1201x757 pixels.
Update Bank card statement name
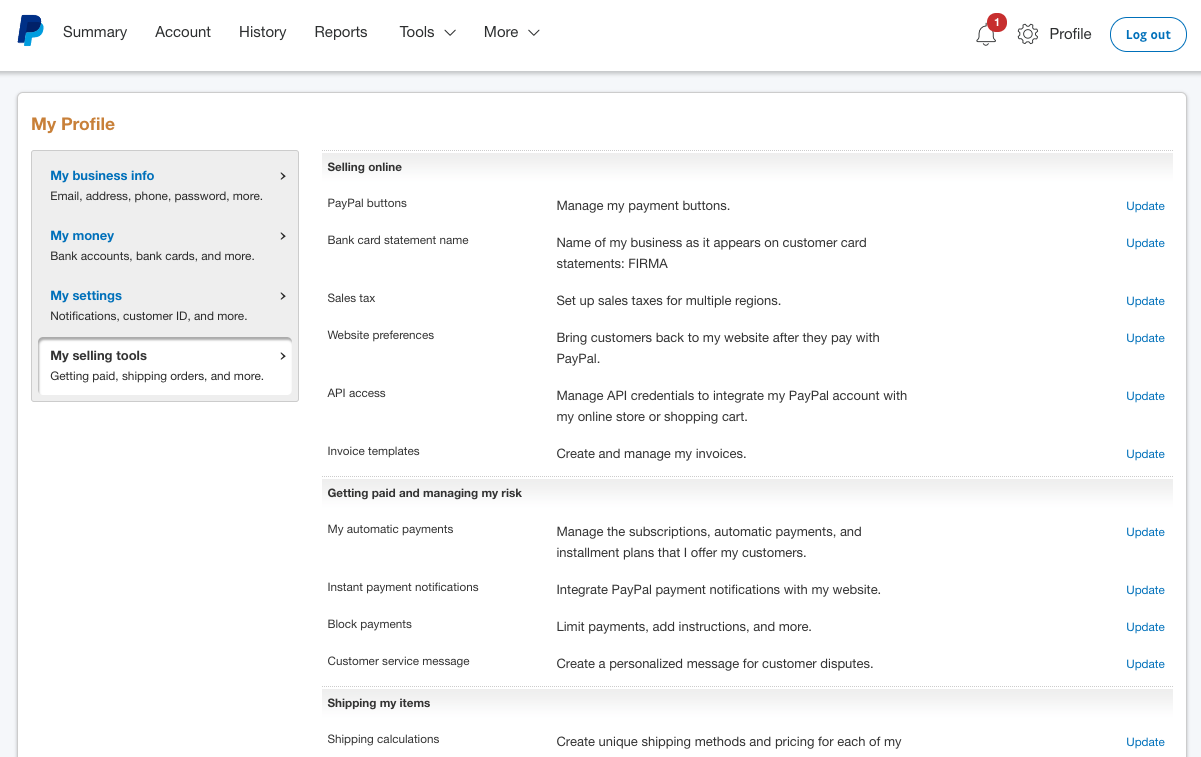tap(1145, 243)
